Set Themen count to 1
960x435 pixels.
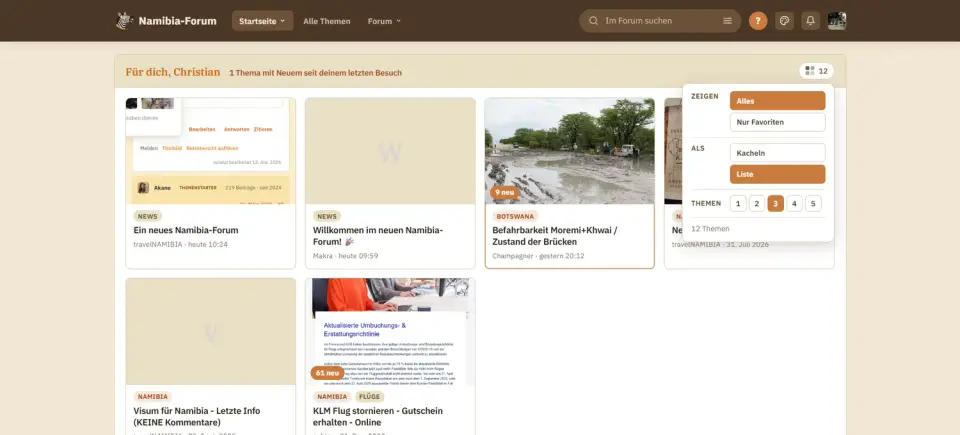coord(738,203)
